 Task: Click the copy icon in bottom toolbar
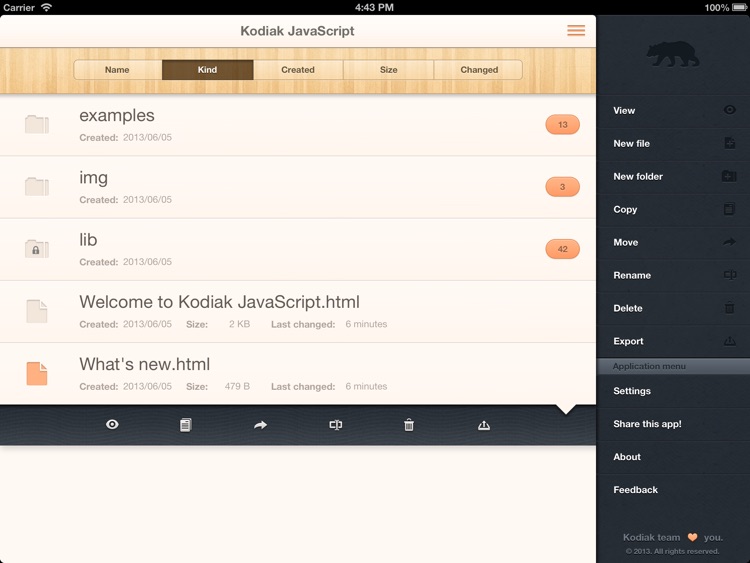click(x=186, y=425)
